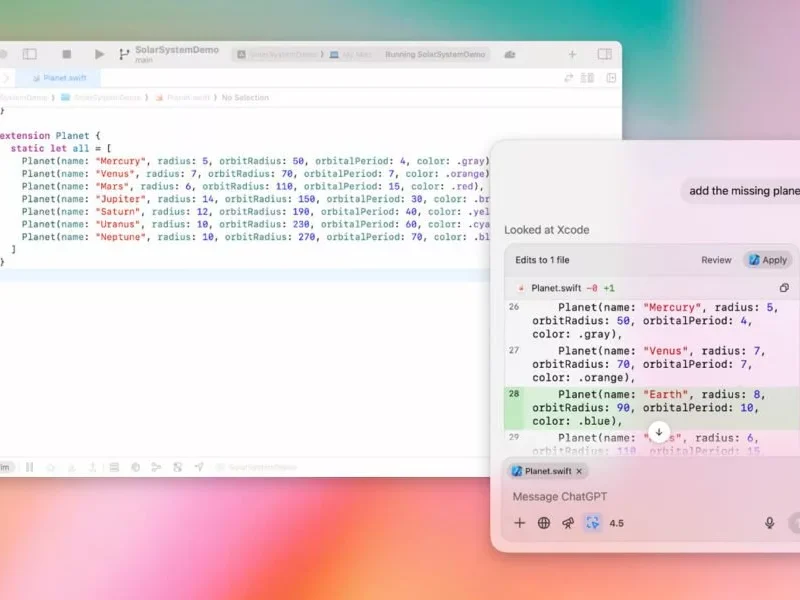This screenshot has height=600, width=800.
Task: Pause execution in the debug bar
Action: pos(29,467)
